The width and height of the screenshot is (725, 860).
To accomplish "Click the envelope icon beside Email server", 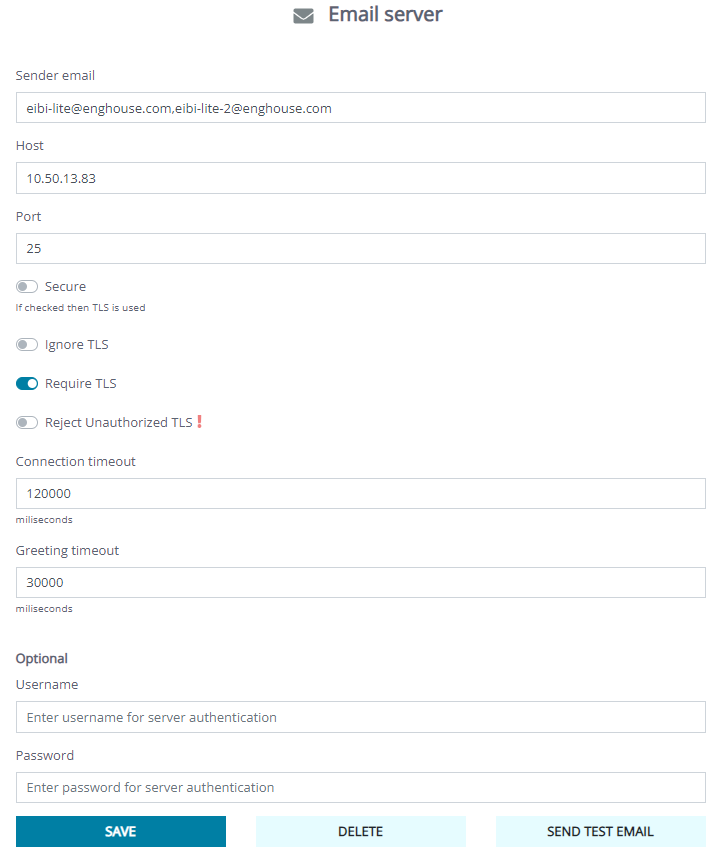I will click(x=303, y=15).
